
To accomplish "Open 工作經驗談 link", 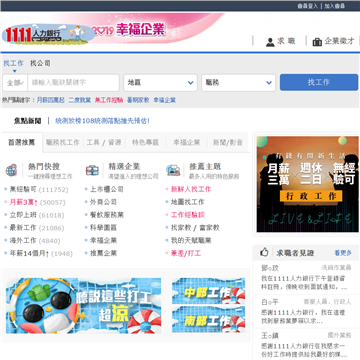I will [x=187, y=215].
